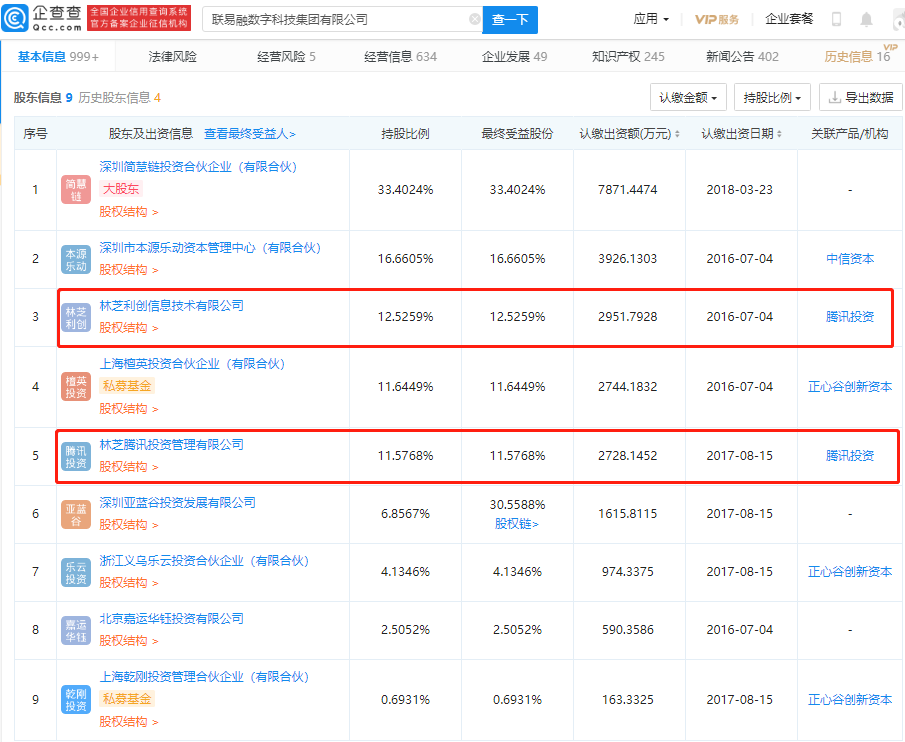Expand 股权结构 for 上海植英投资合伙企业
This screenshot has height=742, width=905.
pos(128,409)
